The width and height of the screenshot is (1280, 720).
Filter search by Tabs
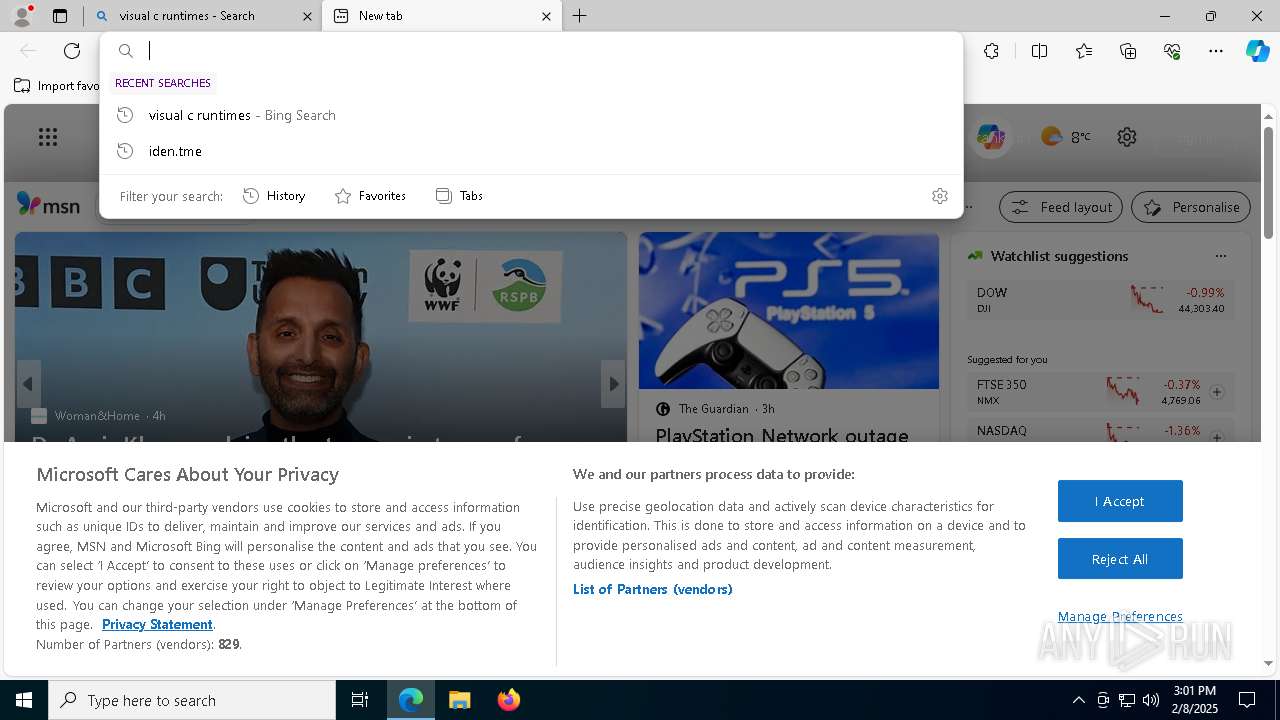coord(460,196)
